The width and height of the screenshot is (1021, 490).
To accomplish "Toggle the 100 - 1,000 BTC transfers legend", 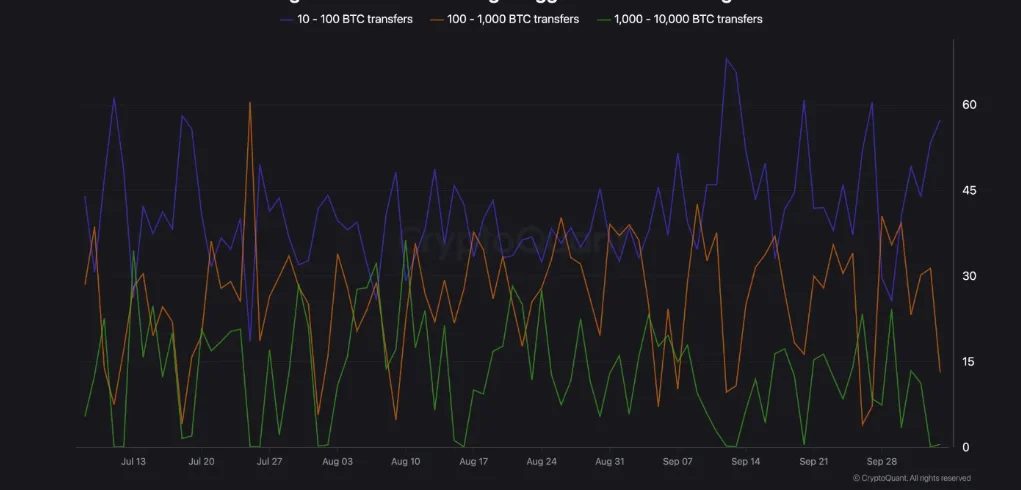I will click(505, 20).
